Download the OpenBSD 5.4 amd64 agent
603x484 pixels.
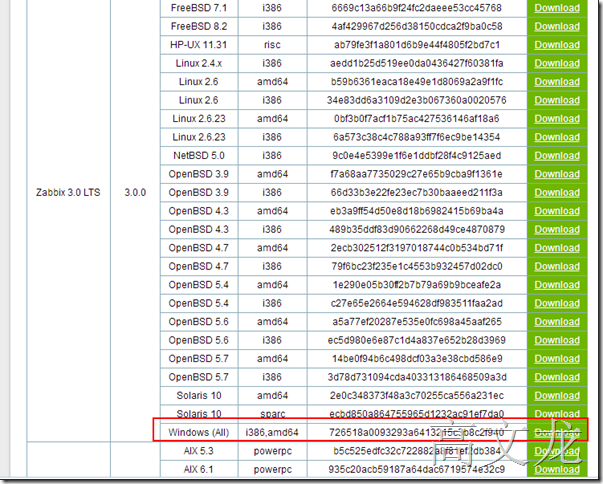tap(557, 285)
